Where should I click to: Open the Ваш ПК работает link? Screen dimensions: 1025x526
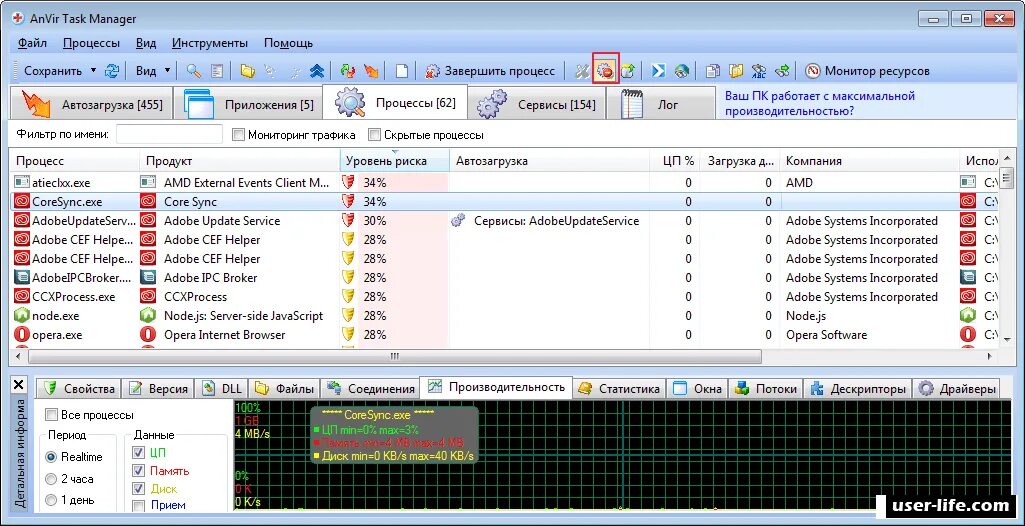(x=819, y=103)
